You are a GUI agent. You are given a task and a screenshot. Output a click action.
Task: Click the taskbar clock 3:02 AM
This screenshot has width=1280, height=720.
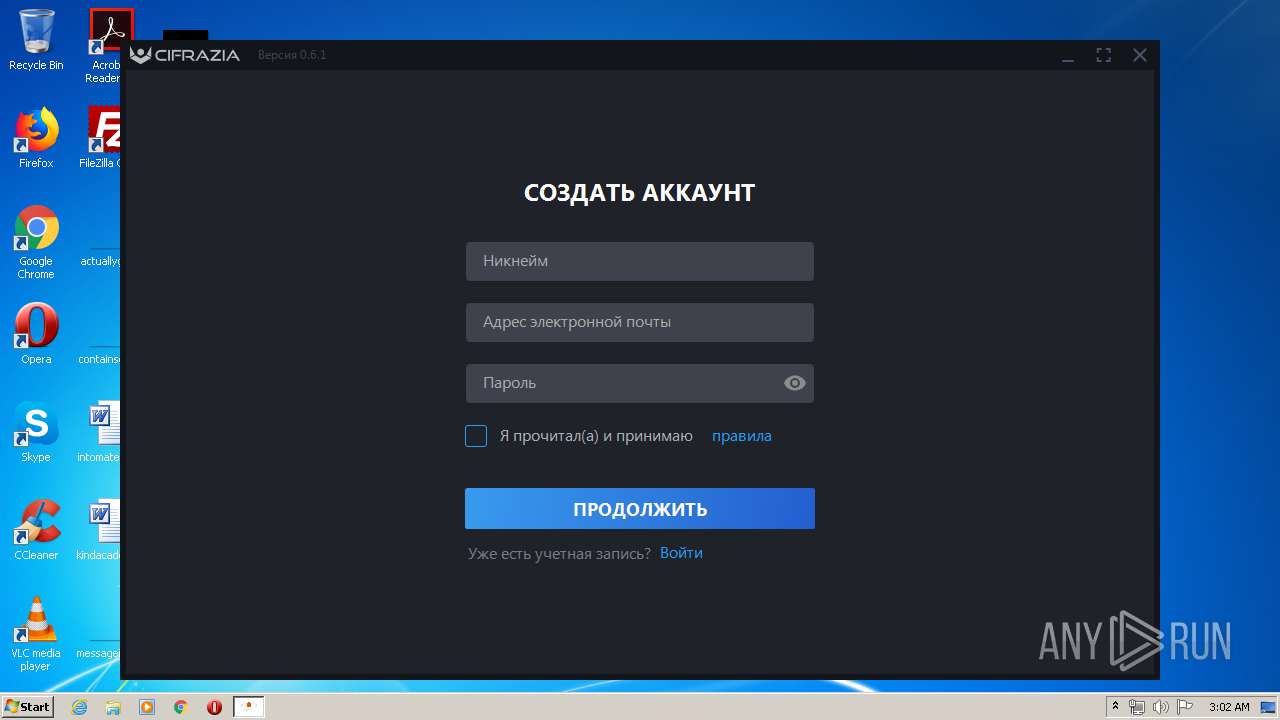point(1229,707)
